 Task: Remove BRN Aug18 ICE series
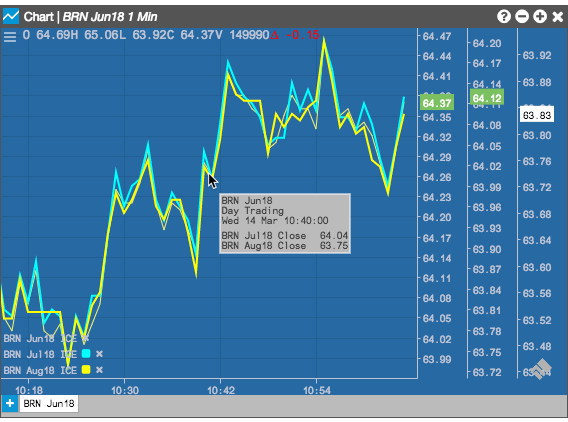point(99,370)
